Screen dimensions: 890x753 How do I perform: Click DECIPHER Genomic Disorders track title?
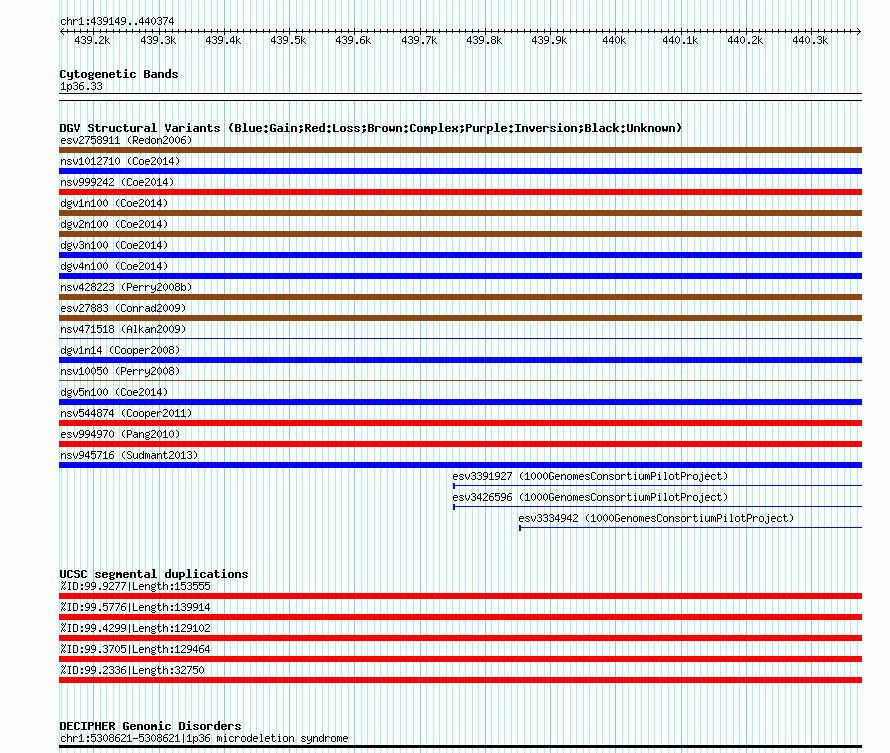pyautogui.click(x=150, y=726)
